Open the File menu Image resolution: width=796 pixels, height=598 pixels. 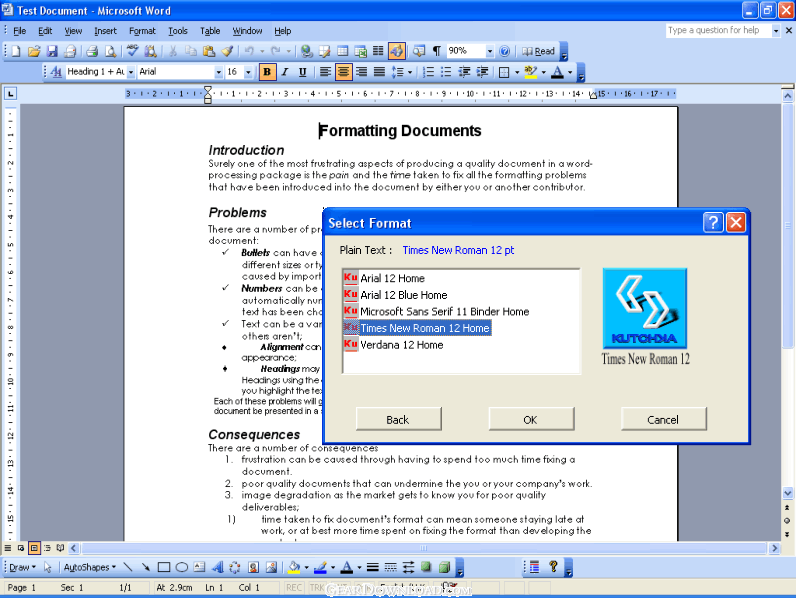pyautogui.click(x=19, y=31)
